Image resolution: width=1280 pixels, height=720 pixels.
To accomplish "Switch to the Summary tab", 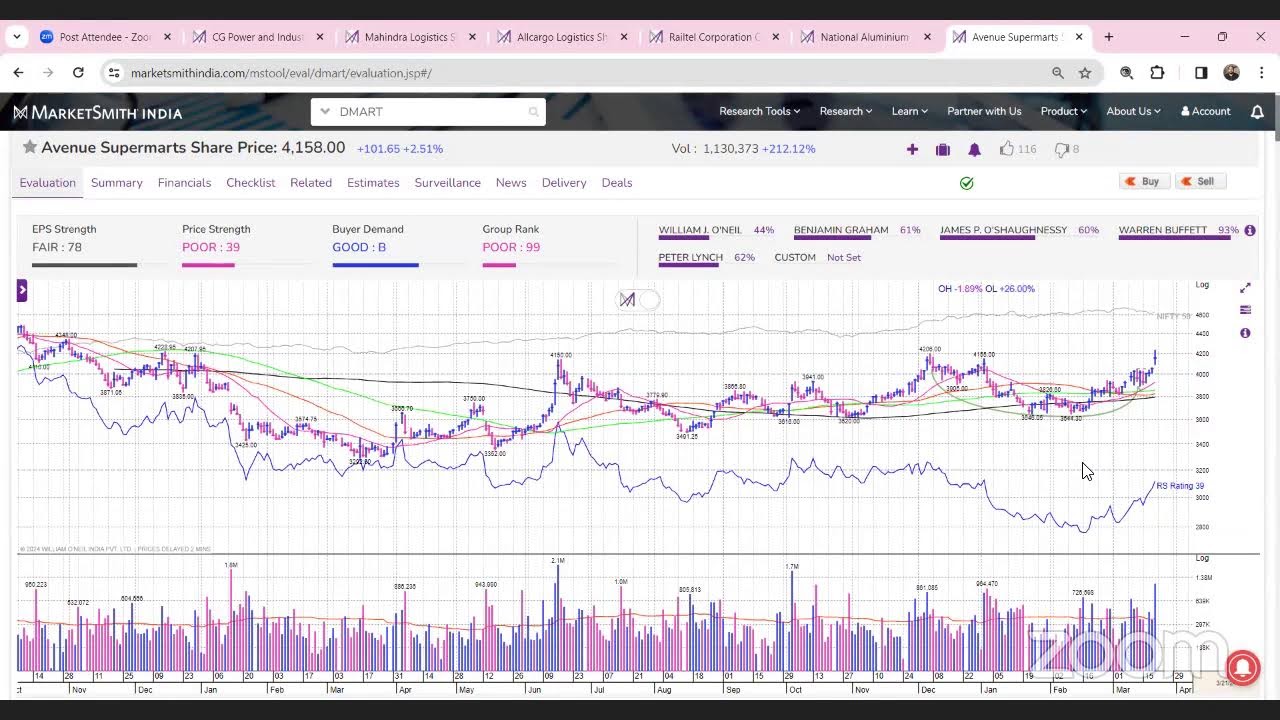I will pos(117,183).
